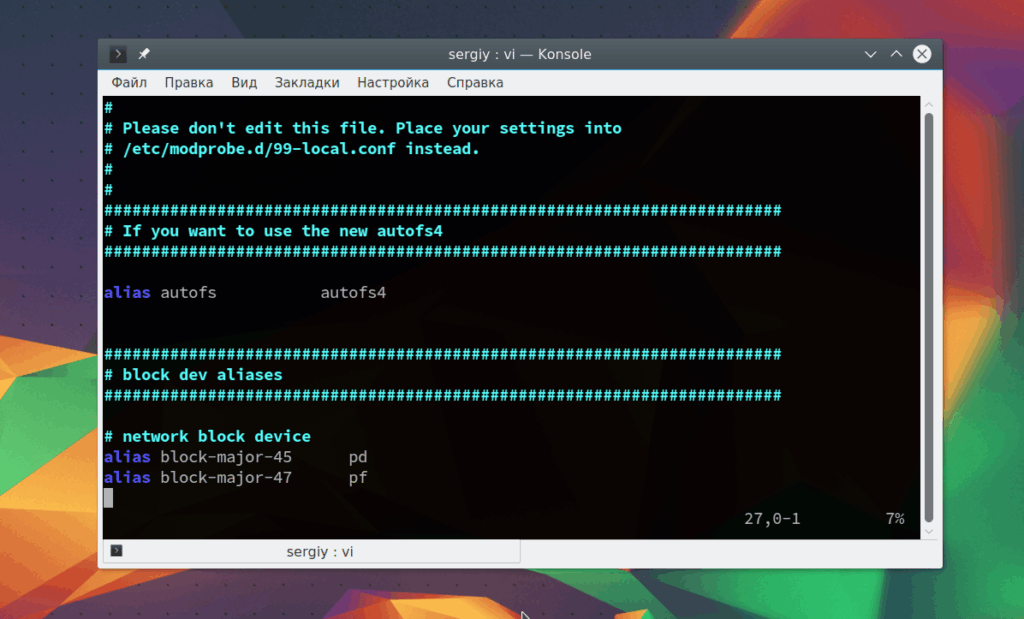Open the Вид menu
This screenshot has width=1024, height=619.
[244, 82]
